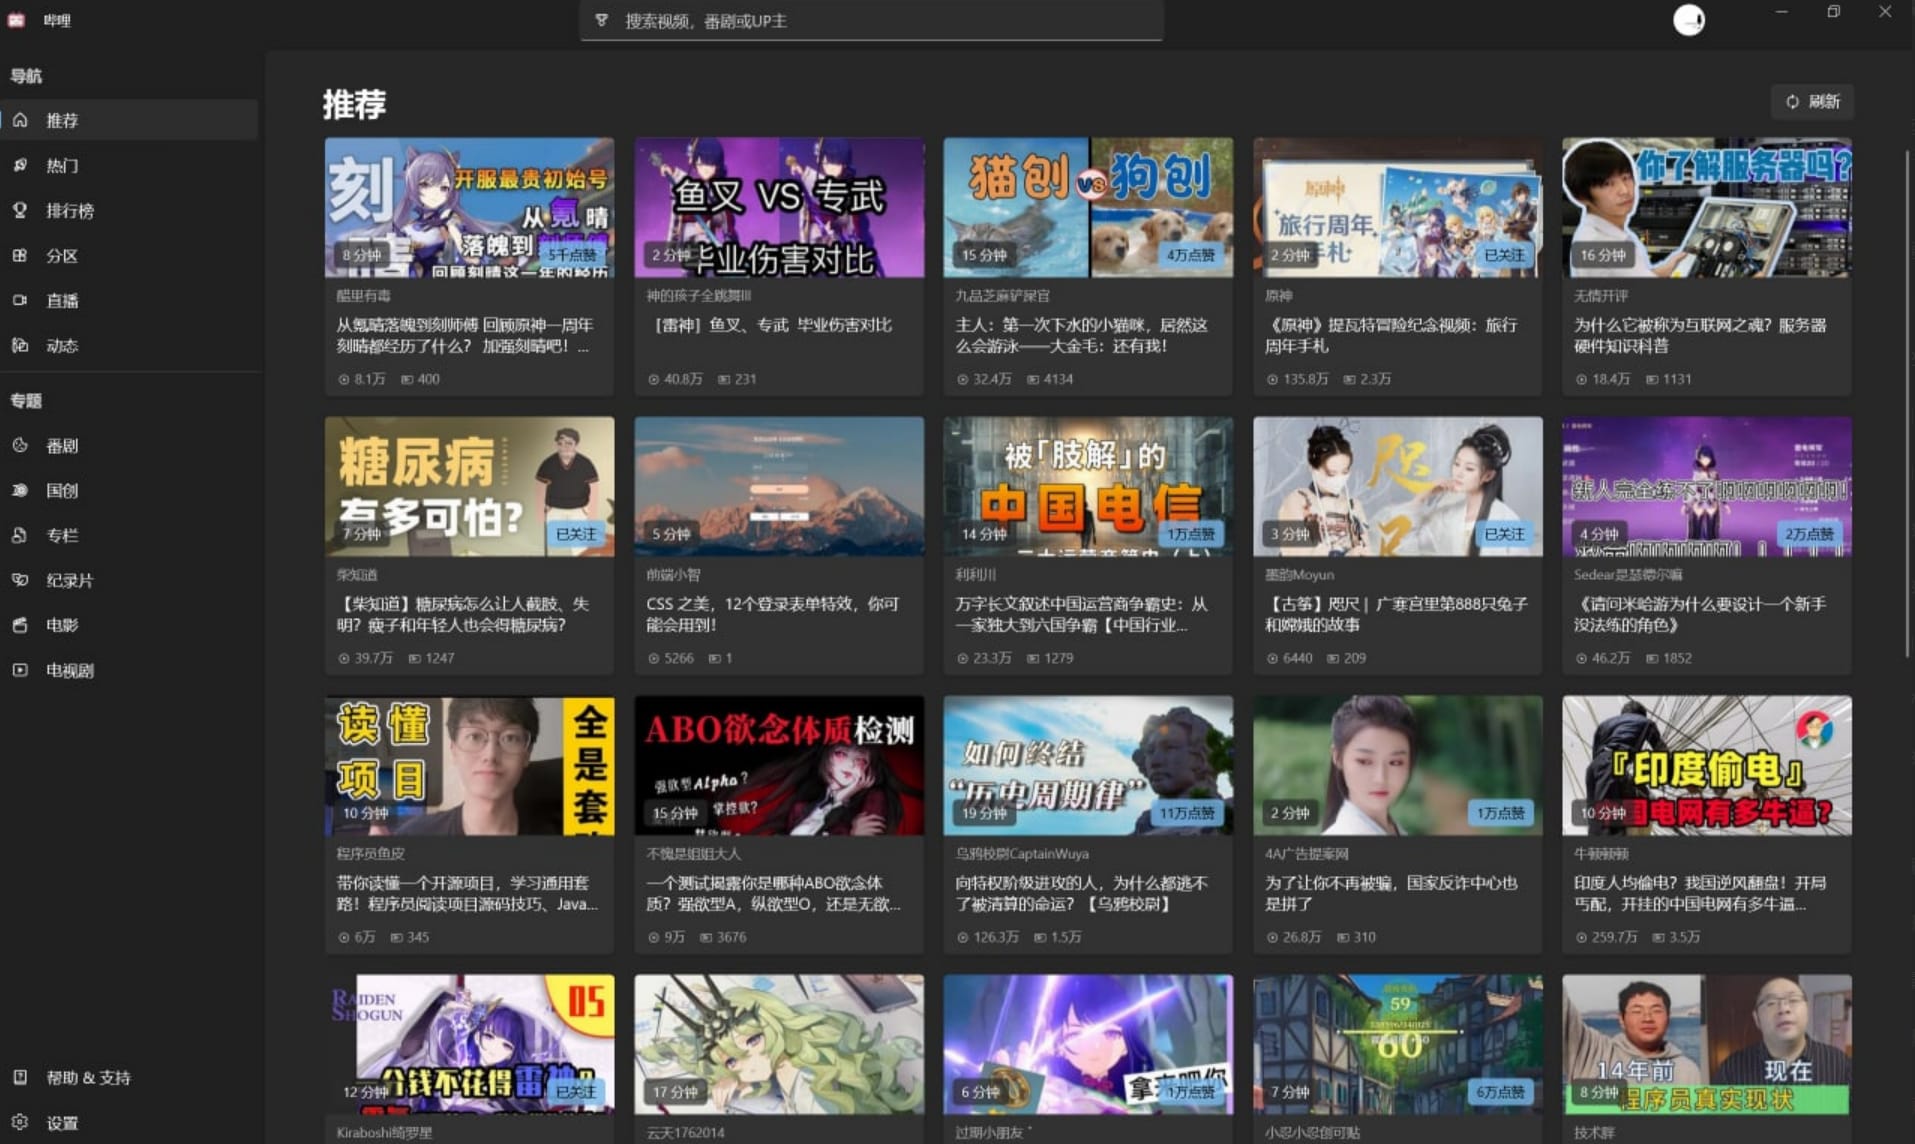The width and height of the screenshot is (1915, 1144).
Task: Open the 猫创 vs 狗创 video thumbnail
Action: click(1088, 208)
